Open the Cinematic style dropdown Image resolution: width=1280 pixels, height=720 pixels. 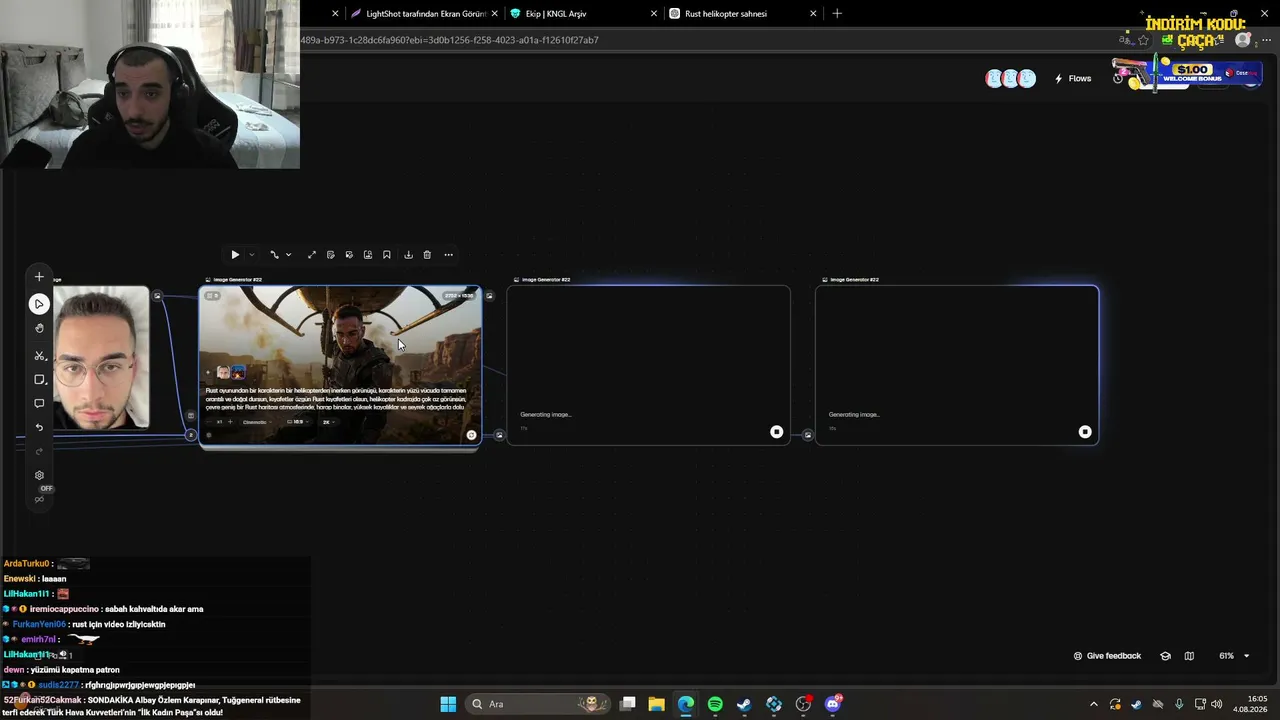click(256, 422)
